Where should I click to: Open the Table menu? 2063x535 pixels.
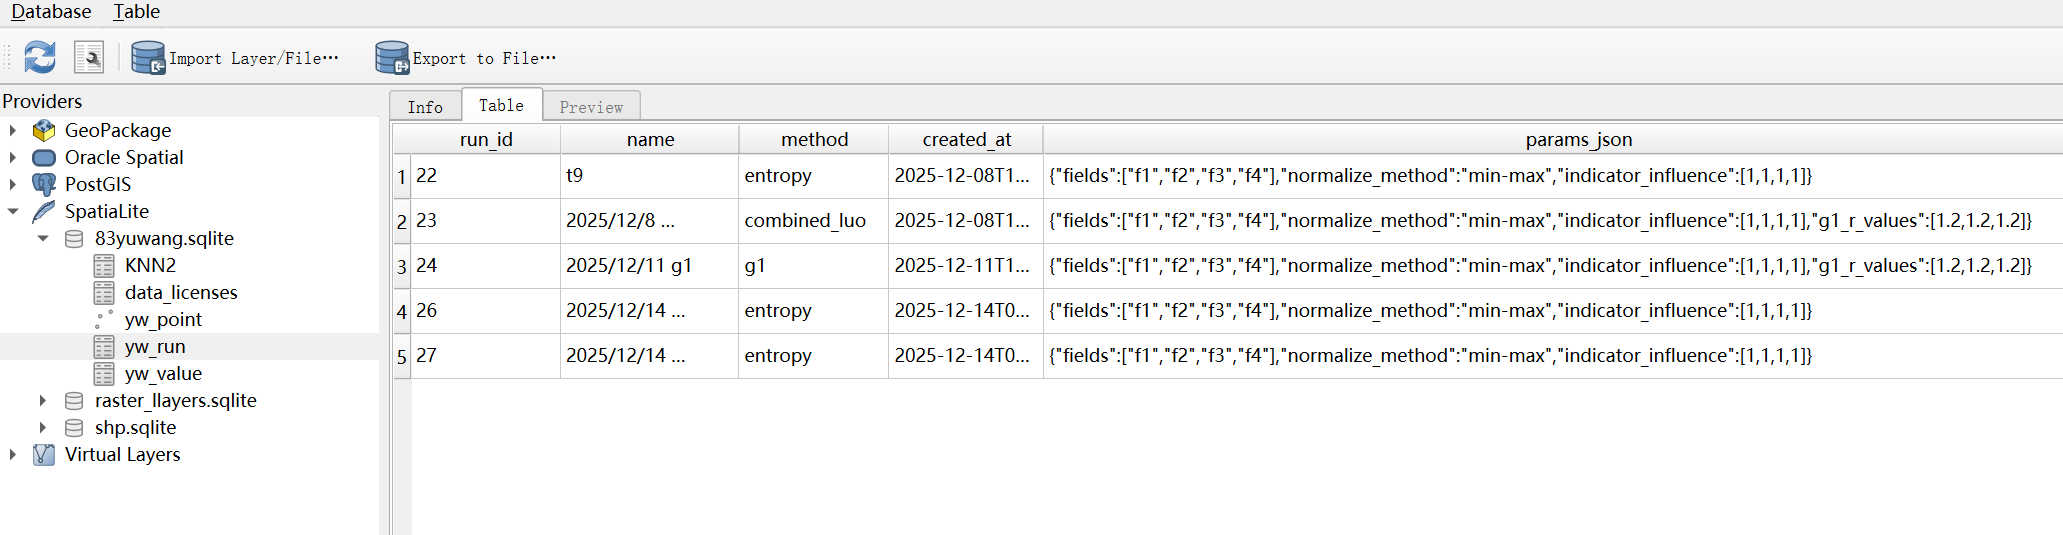136,12
